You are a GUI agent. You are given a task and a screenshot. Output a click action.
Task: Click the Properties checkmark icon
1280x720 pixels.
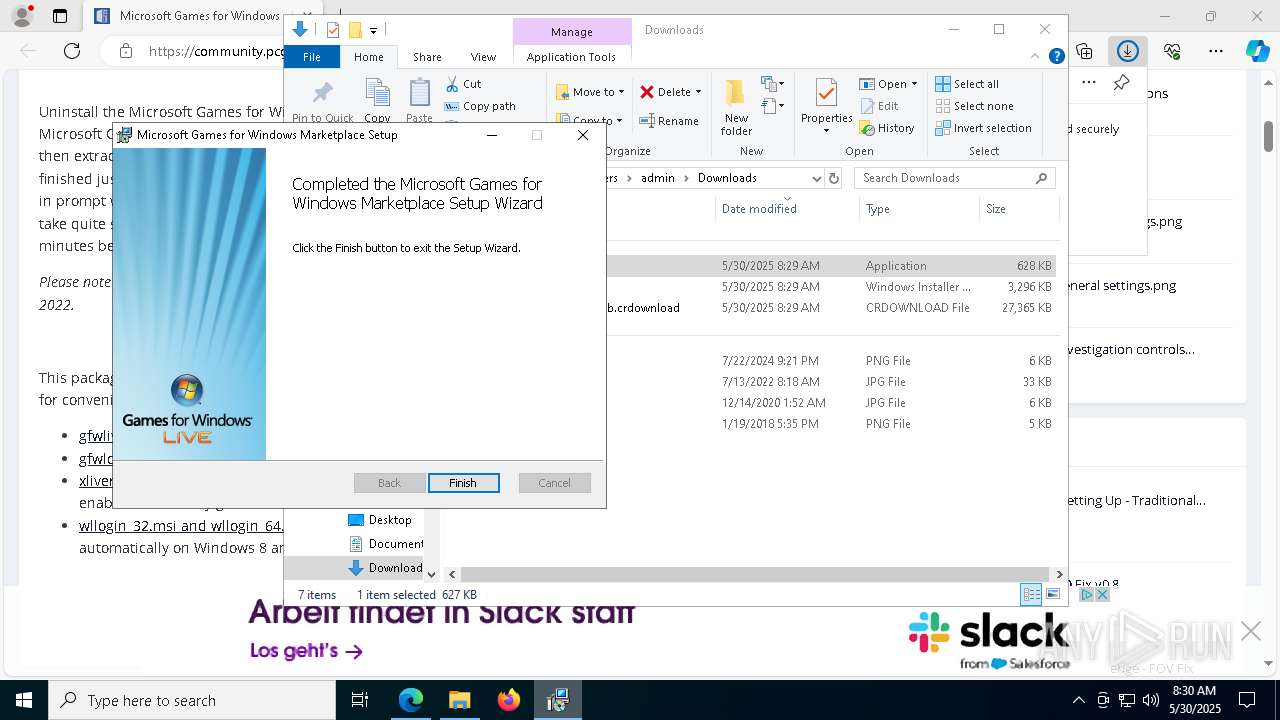point(826,93)
